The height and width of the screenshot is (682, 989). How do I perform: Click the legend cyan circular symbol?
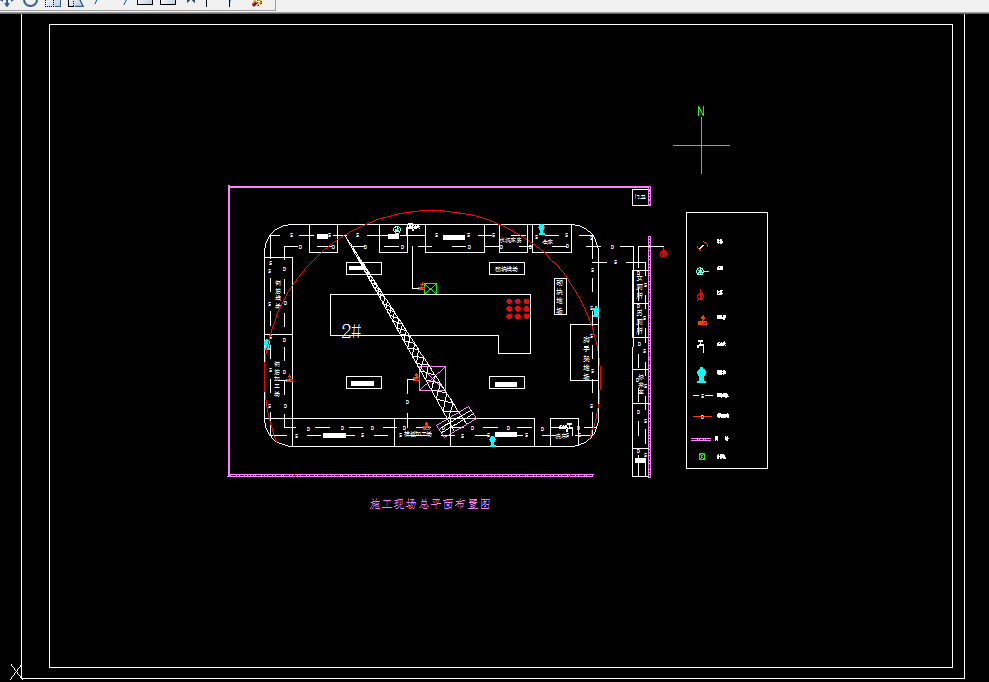click(701, 271)
